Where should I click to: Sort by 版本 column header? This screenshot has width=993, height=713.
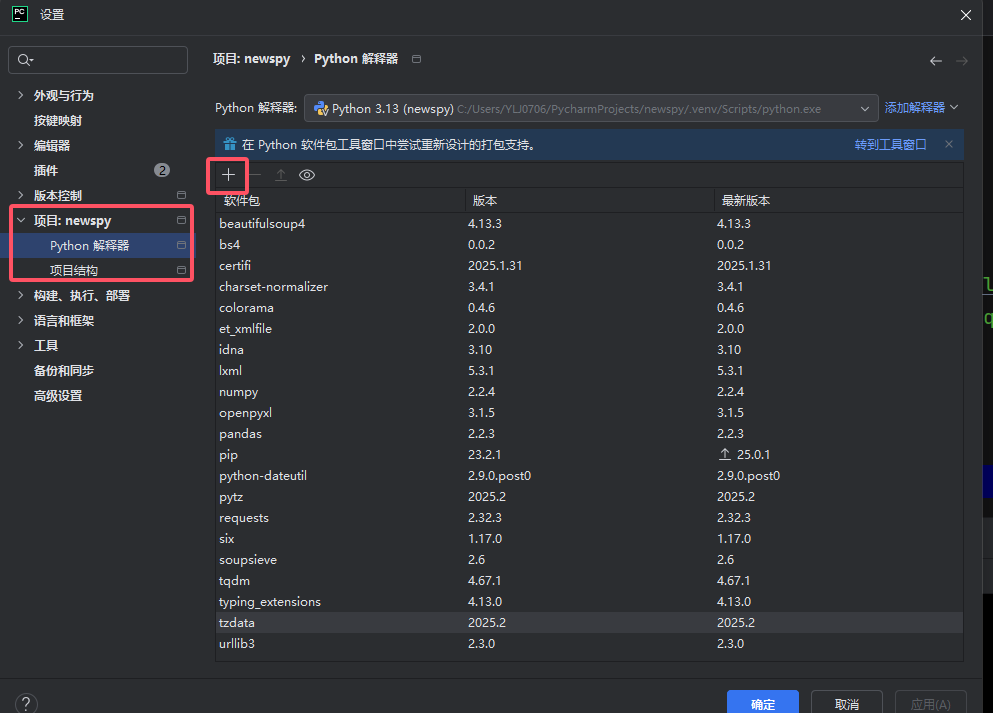pyautogui.click(x=590, y=201)
